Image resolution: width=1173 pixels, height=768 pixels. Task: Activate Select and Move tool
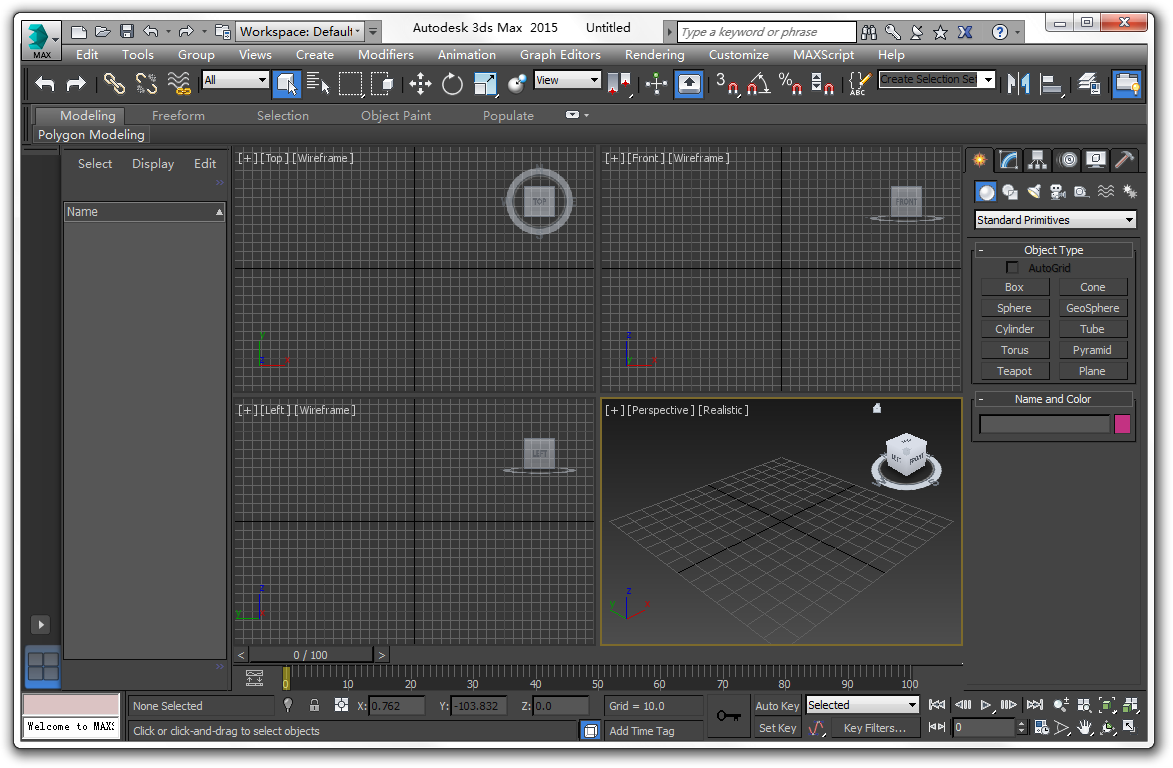pyautogui.click(x=420, y=84)
